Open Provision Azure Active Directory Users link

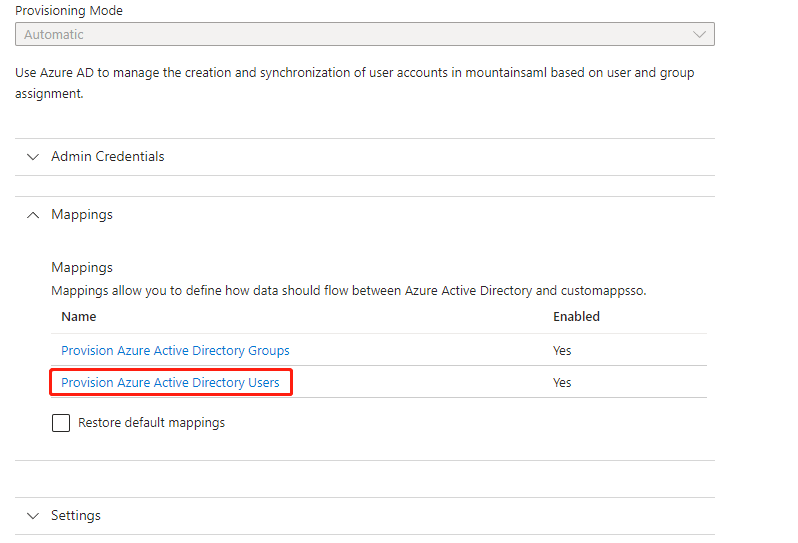tap(170, 383)
